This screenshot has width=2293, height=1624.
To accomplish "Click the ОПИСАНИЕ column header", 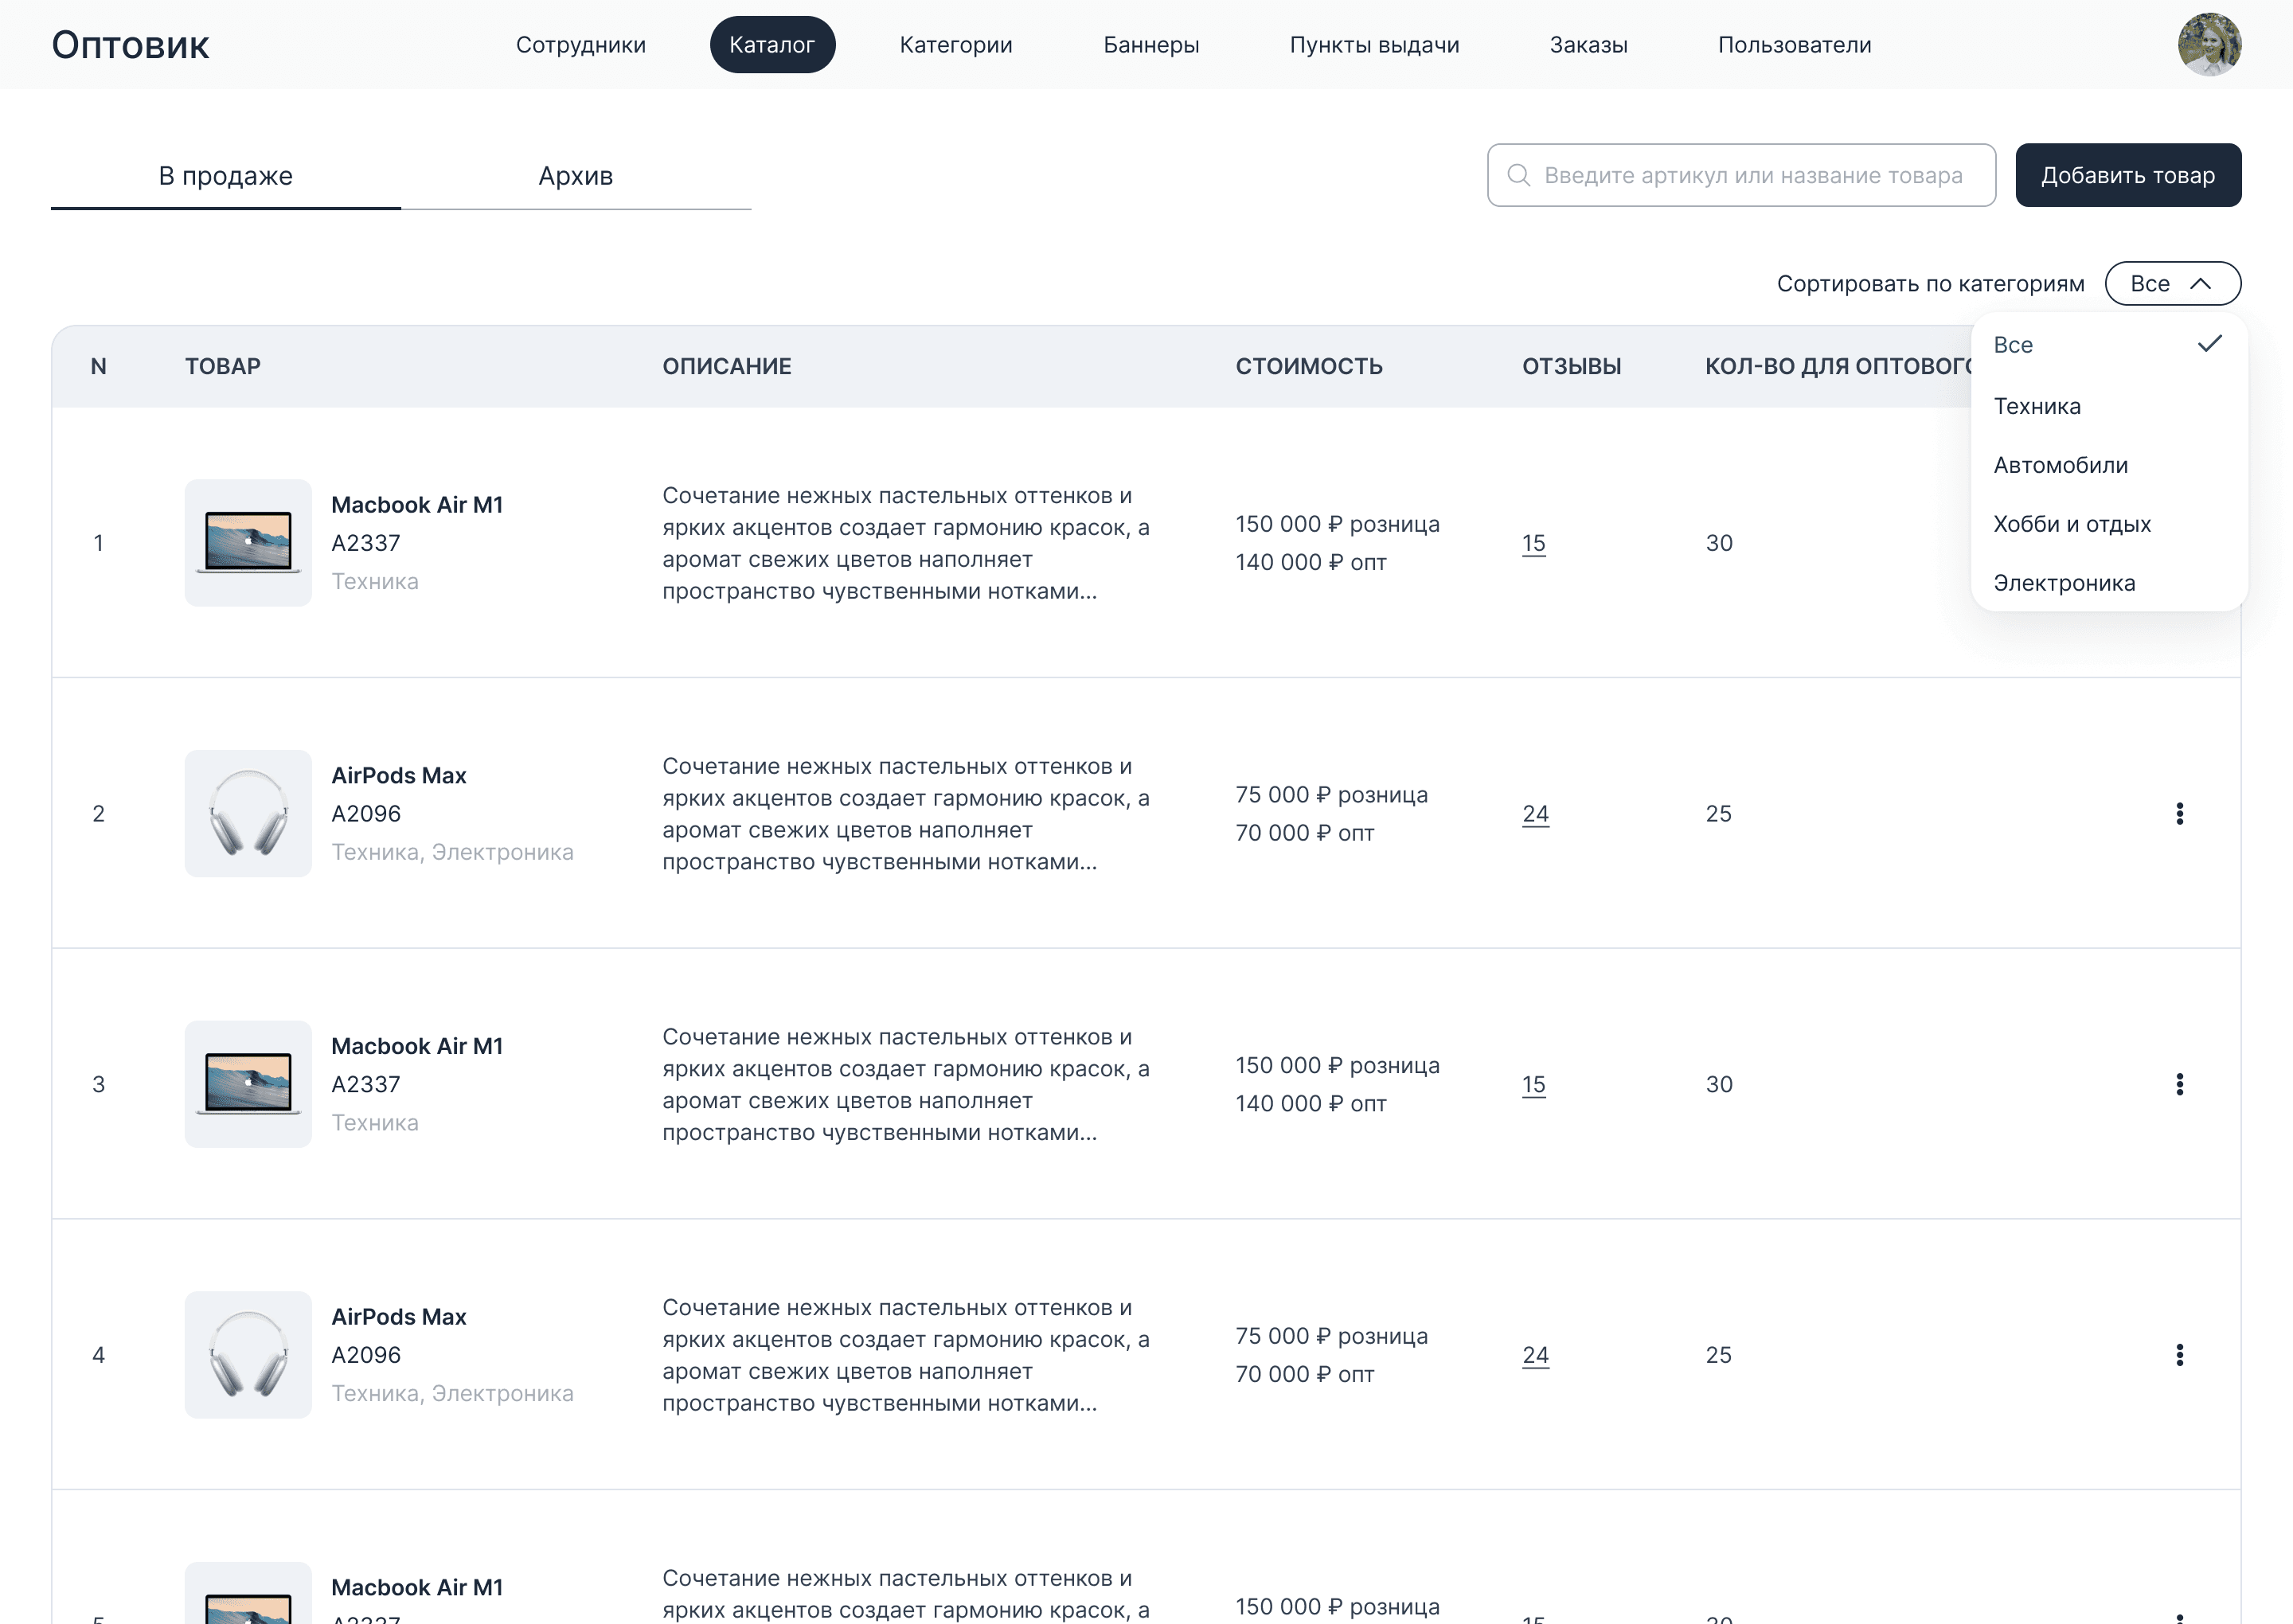I will (727, 367).
